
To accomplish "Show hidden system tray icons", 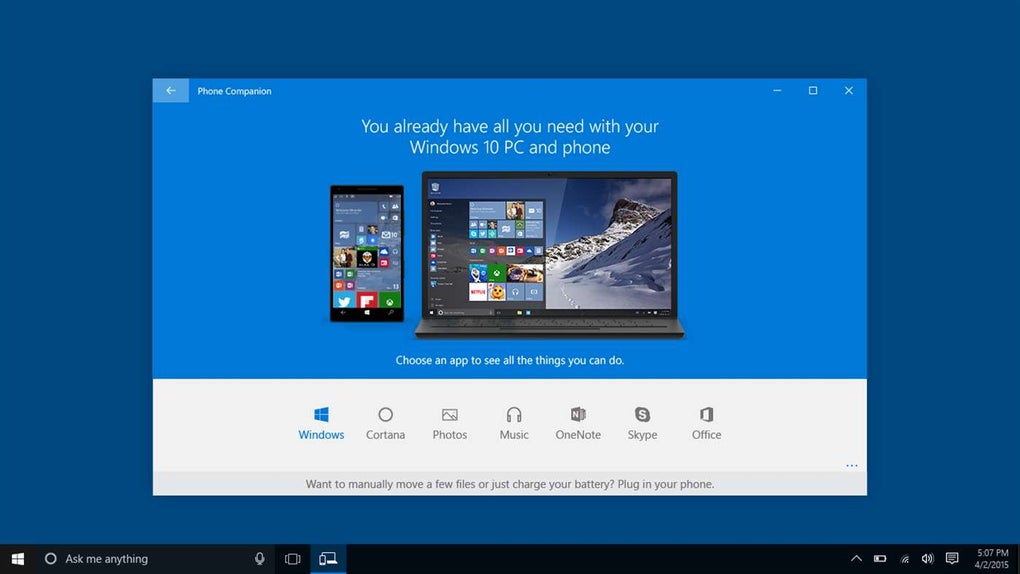I will tap(856, 558).
